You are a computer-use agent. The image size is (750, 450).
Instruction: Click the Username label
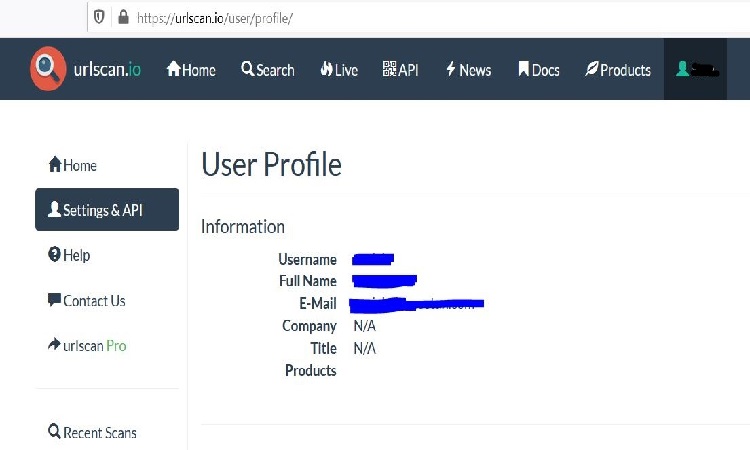(x=308, y=259)
